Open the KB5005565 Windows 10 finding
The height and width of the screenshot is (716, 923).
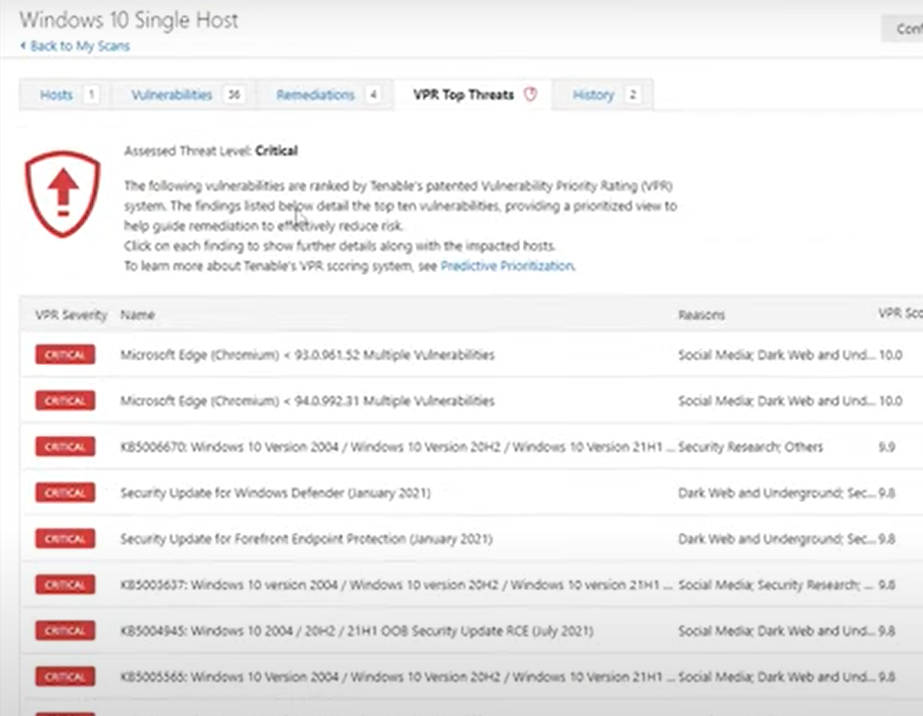point(397,676)
